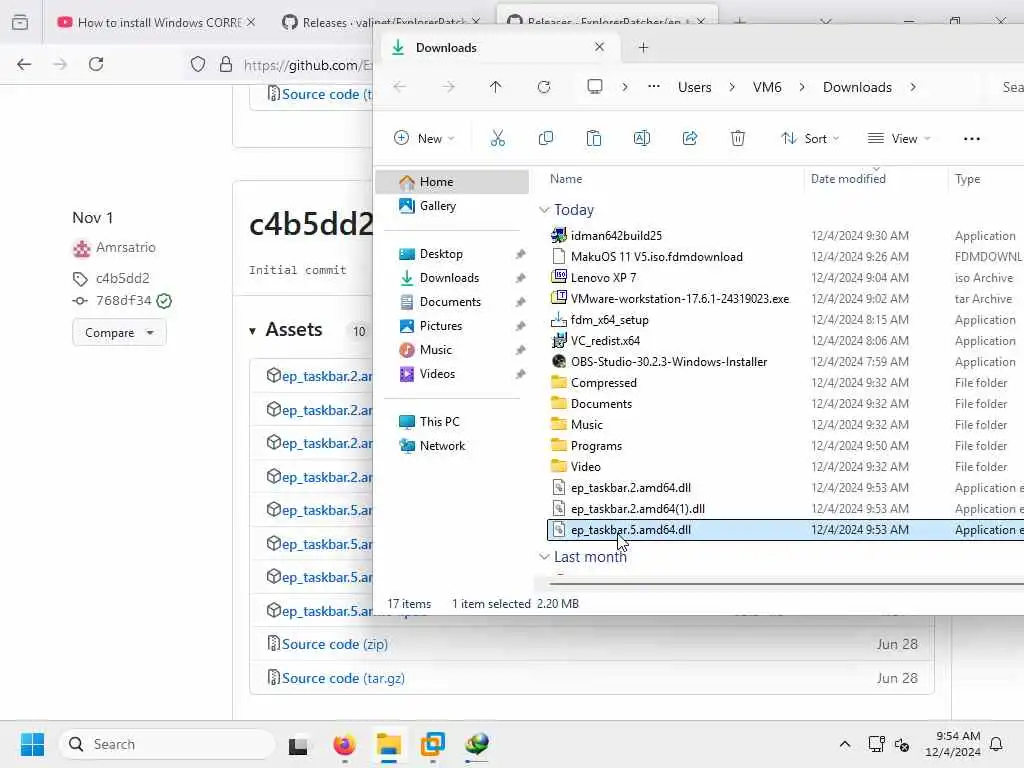The height and width of the screenshot is (768, 1024).
Task: Open File Explorer from the taskbar
Action: (389, 744)
